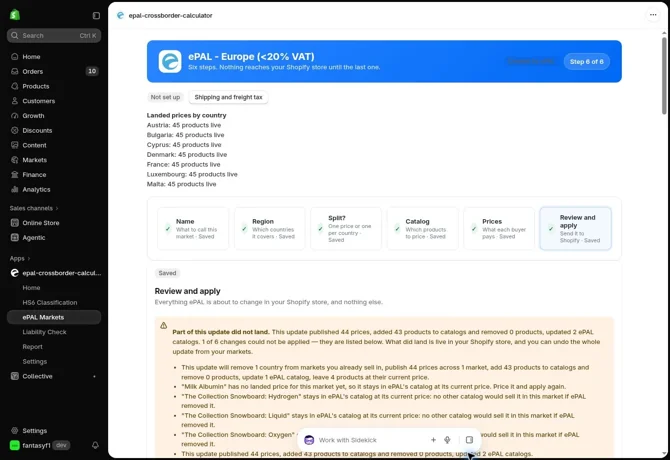Viewport: 670px width, 460px height.
Task: Click the microphone icon in Sidekick bar
Action: (447, 440)
